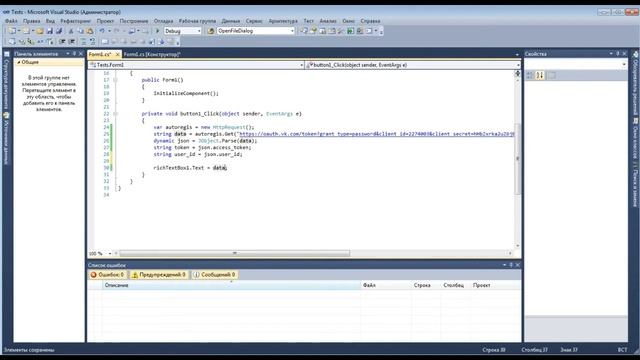
Task: Click the editor vertical scrollbar thumb
Action: (x=518, y=159)
